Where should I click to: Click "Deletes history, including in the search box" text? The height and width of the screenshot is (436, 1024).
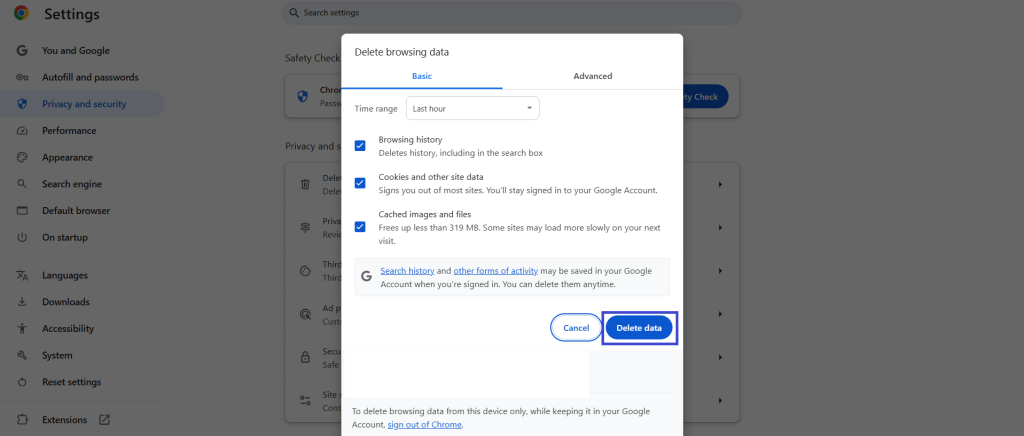click(461, 153)
